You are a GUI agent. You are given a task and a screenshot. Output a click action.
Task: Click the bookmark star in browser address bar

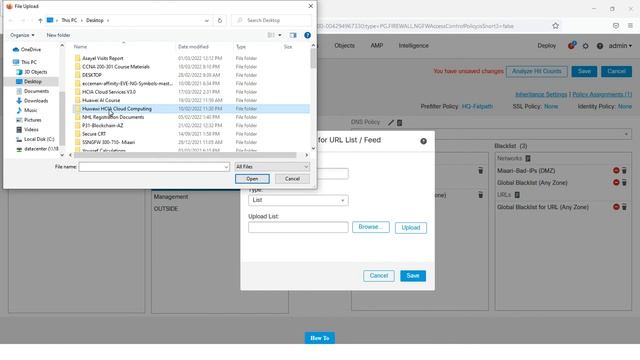(x=556, y=26)
